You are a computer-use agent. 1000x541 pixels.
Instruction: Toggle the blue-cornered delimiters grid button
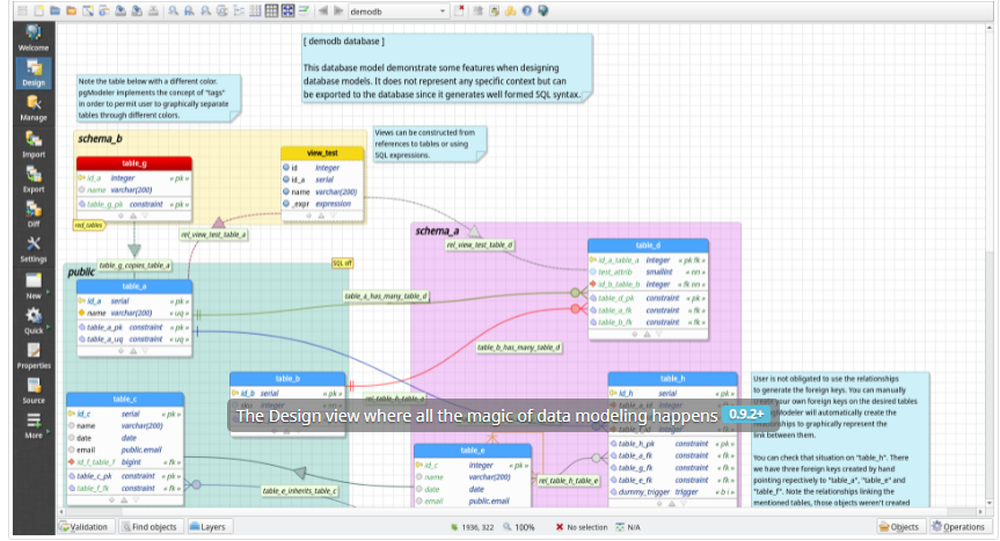(288, 11)
